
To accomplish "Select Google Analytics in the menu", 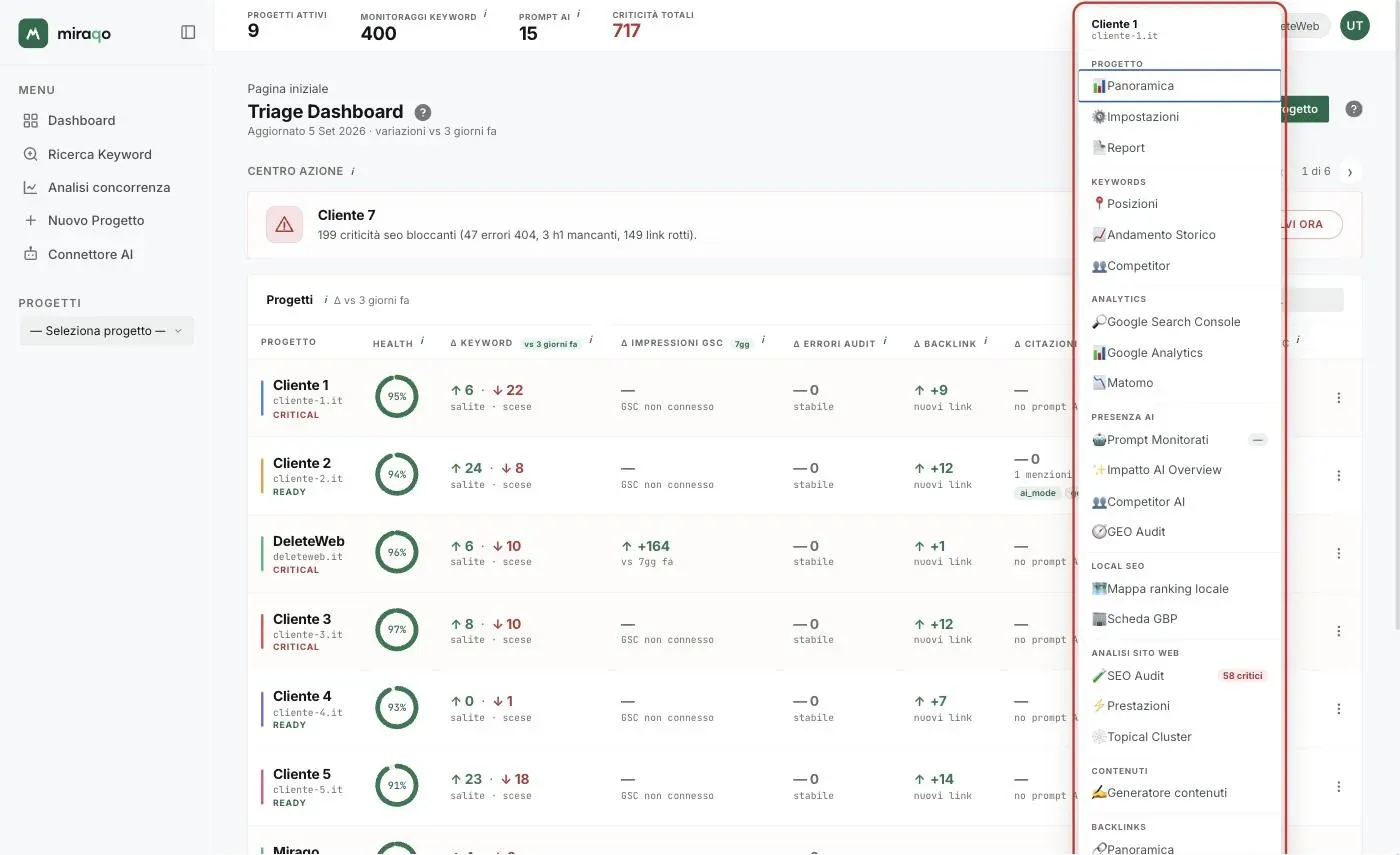I will pos(1179,353).
